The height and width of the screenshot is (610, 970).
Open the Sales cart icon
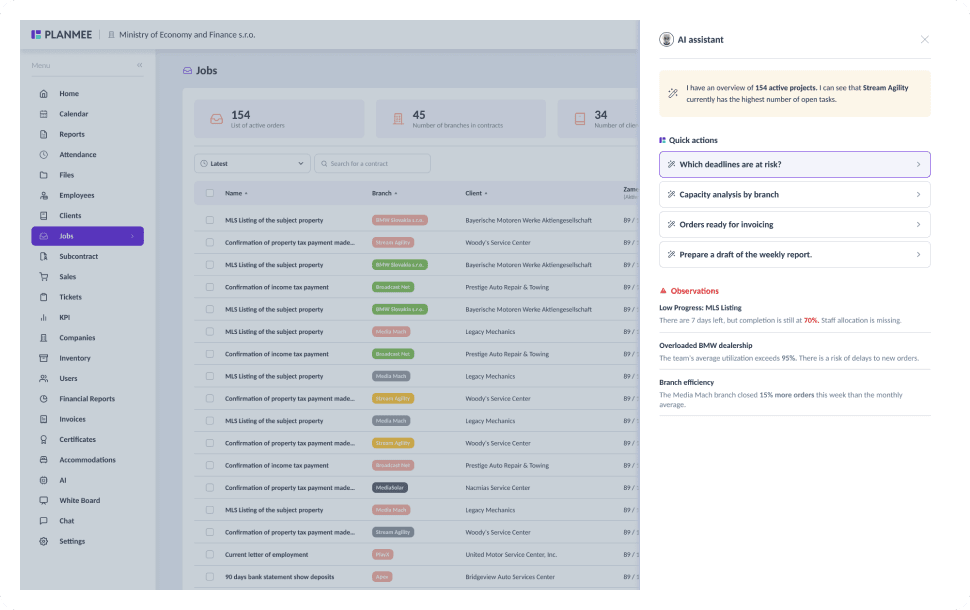pyautogui.click(x=43, y=277)
